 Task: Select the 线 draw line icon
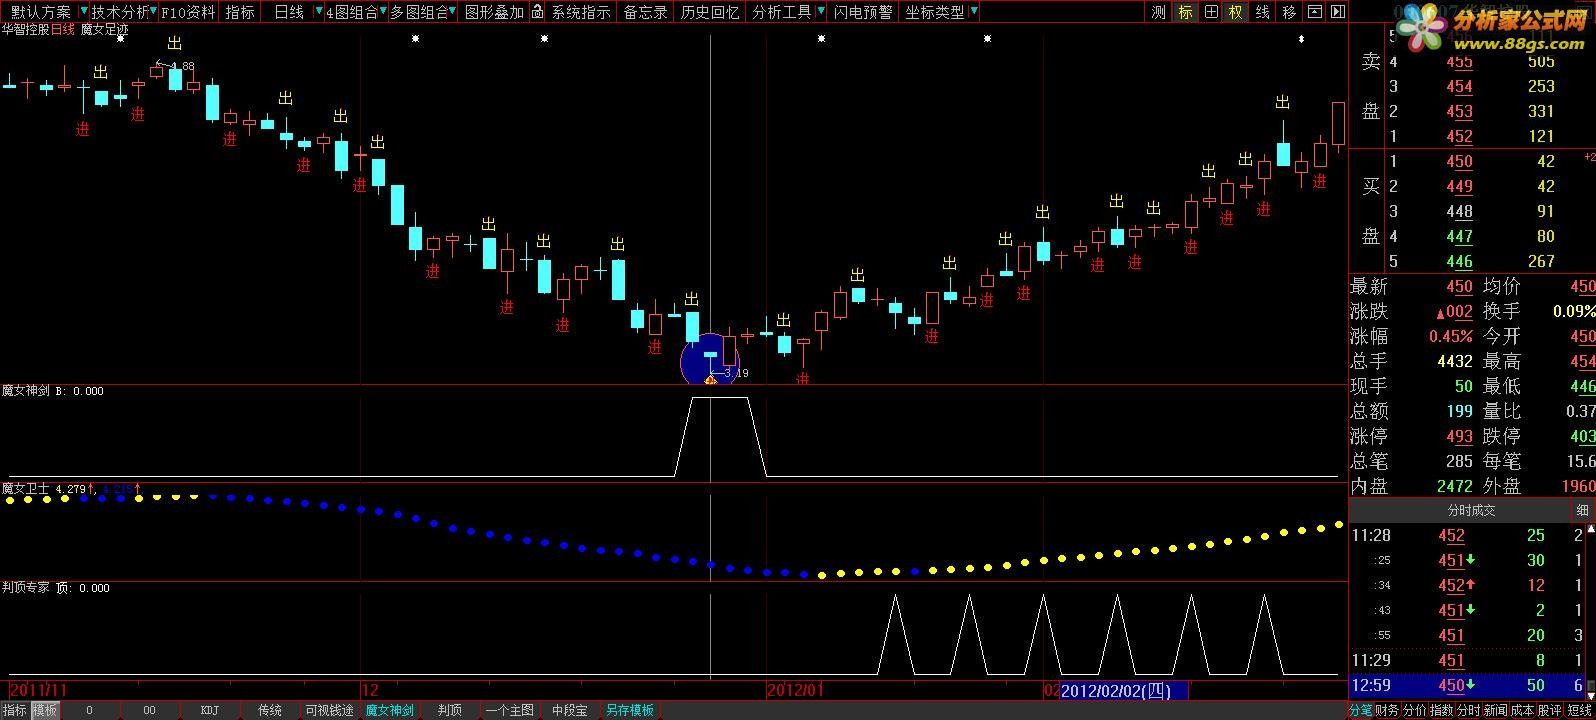(x=1263, y=12)
